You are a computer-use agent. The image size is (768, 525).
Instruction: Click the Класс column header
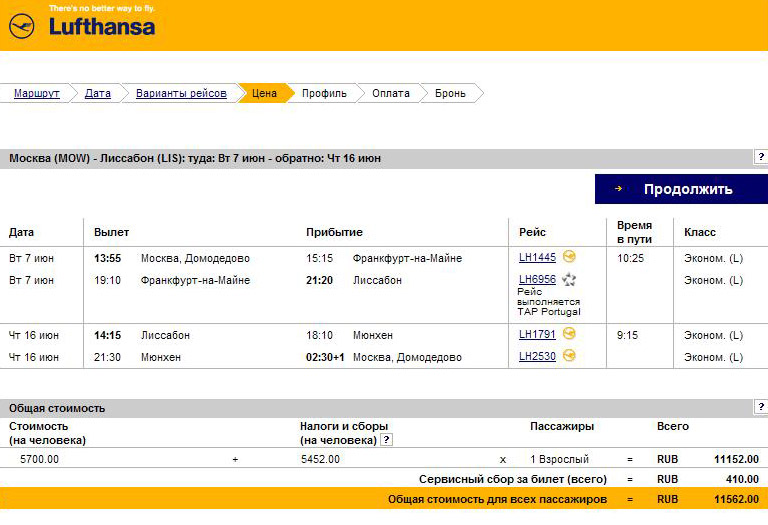[x=700, y=232]
